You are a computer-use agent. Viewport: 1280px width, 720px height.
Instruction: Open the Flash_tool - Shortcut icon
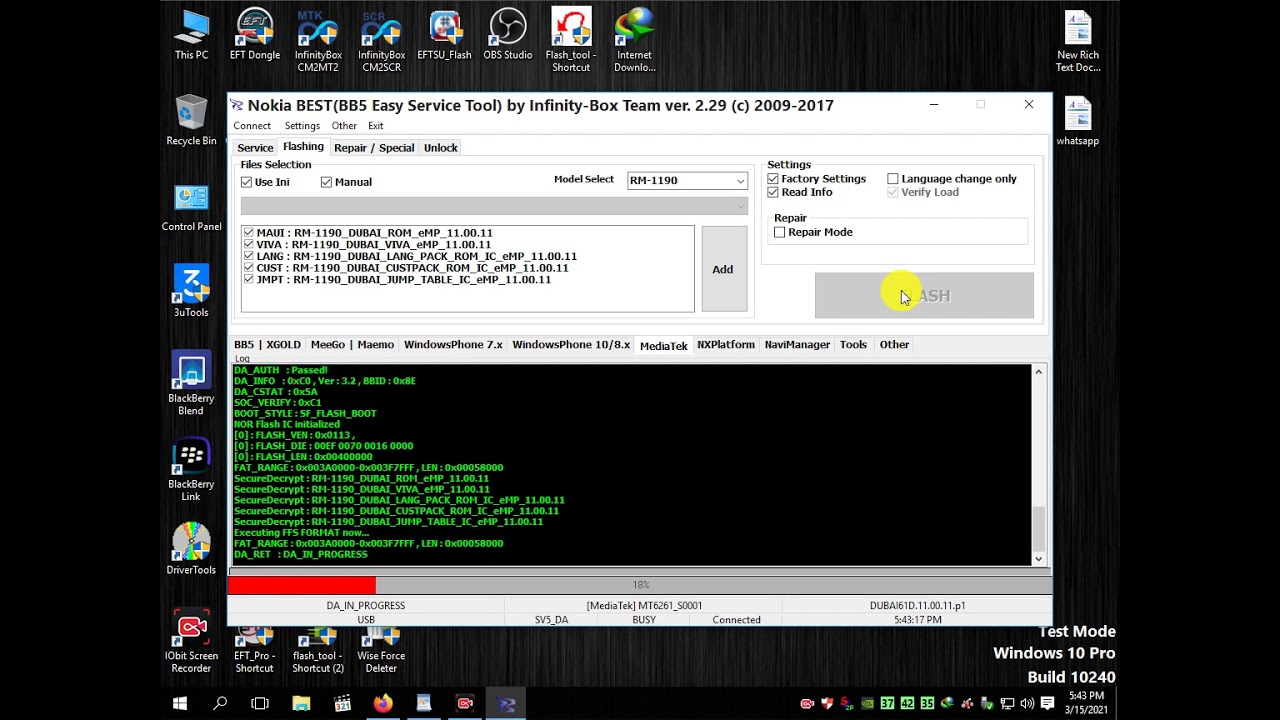(x=571, y=41)
